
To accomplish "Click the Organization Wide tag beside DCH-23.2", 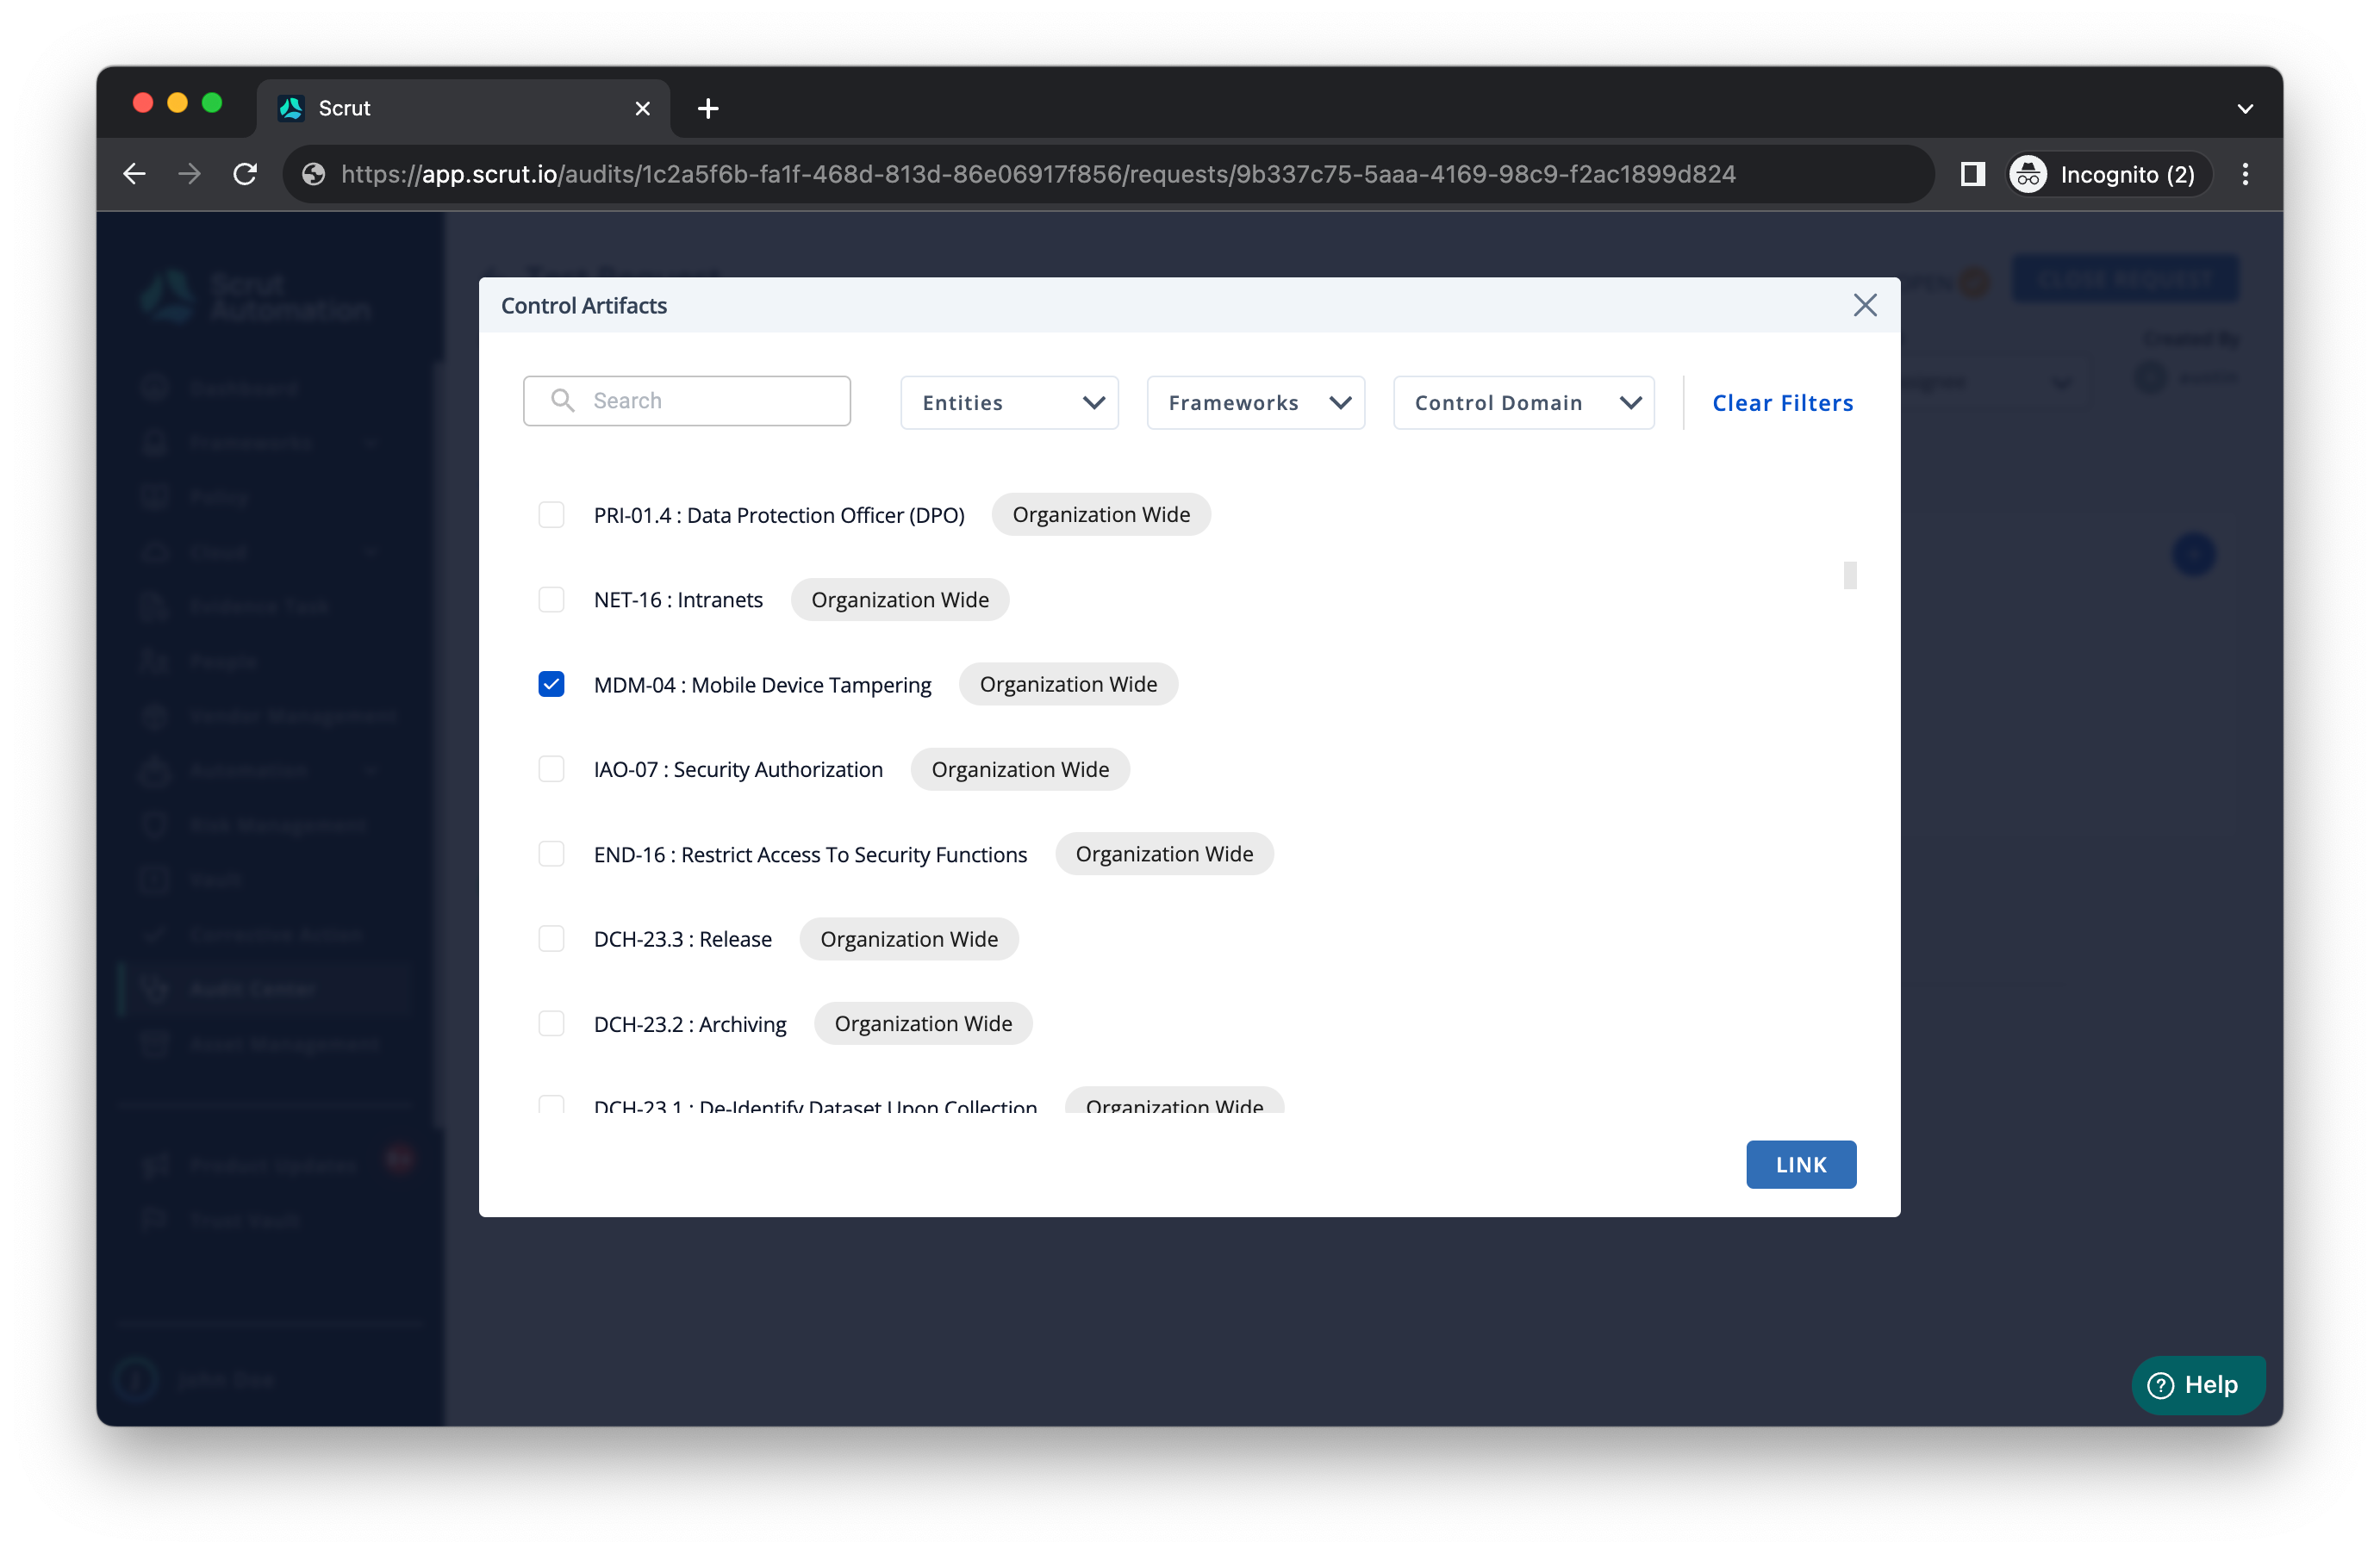I will click(x=923, y=1024).
